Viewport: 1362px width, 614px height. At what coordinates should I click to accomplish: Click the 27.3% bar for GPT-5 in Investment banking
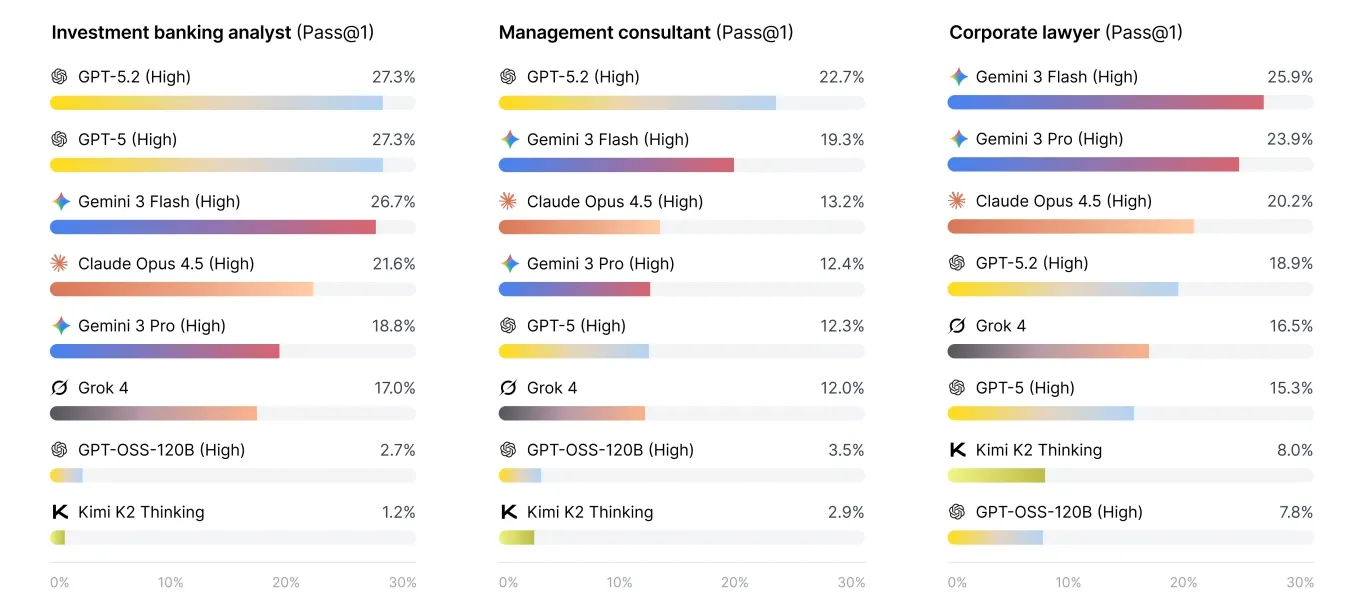click(x=216, y=165)
